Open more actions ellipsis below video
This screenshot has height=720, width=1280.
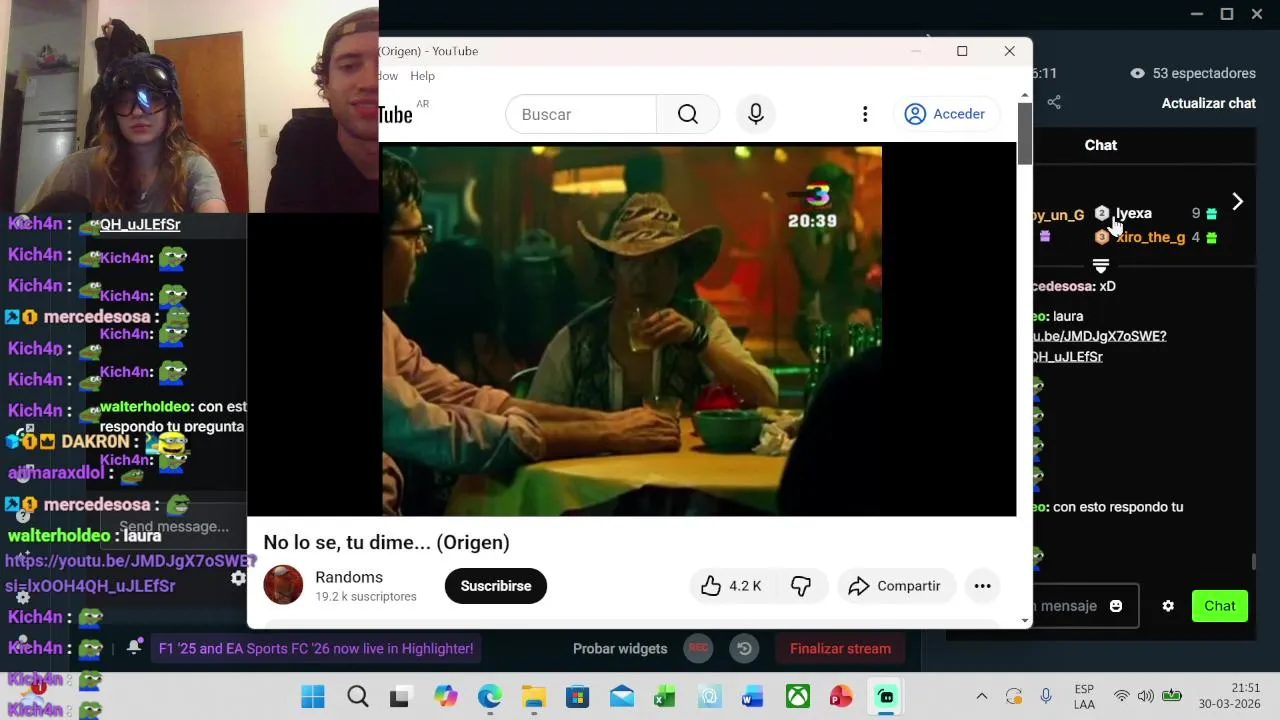click(x=982, y=586)
